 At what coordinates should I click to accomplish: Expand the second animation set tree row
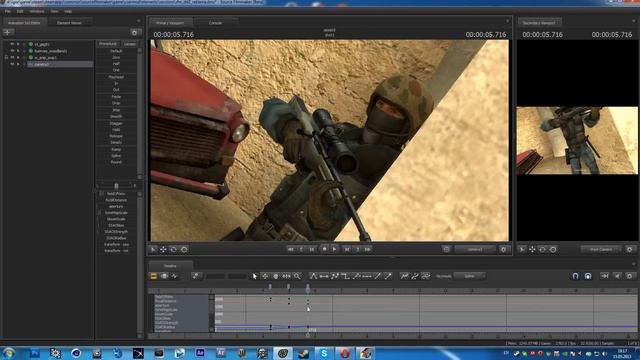tap(18, 51)
